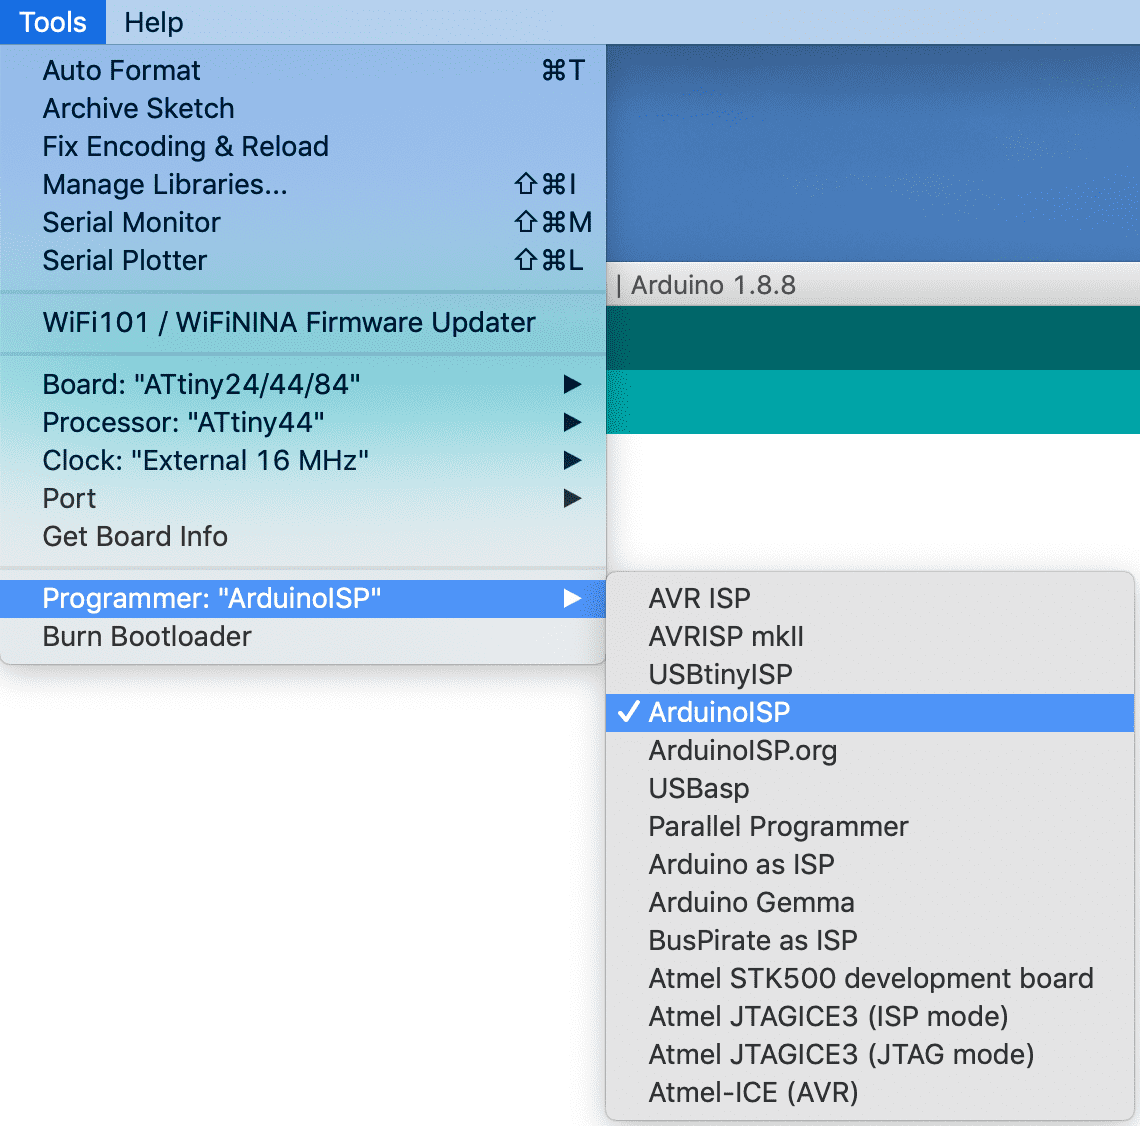1140x1126 pixels.
Task: Run Auto Format on the sketch
Action: (122, 70)
